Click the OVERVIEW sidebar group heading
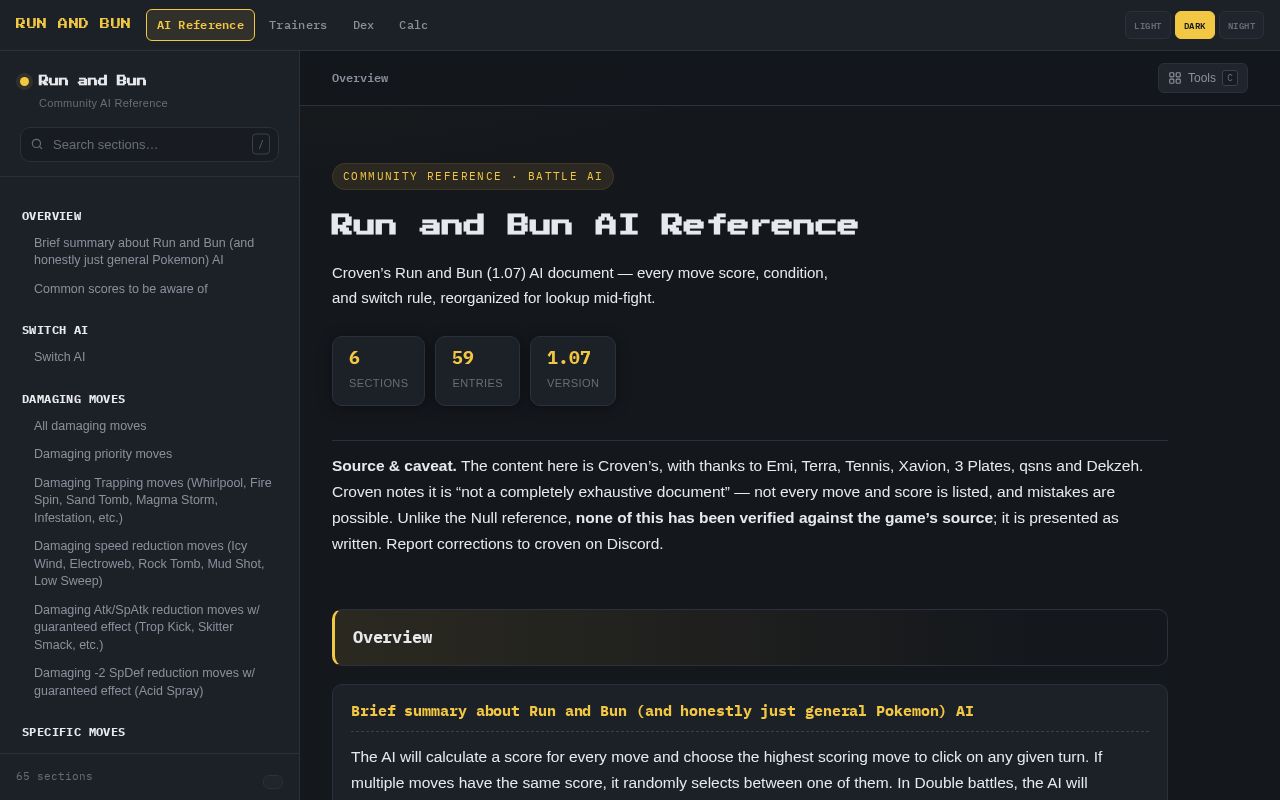1280x800 pixels. pos(52,216)
